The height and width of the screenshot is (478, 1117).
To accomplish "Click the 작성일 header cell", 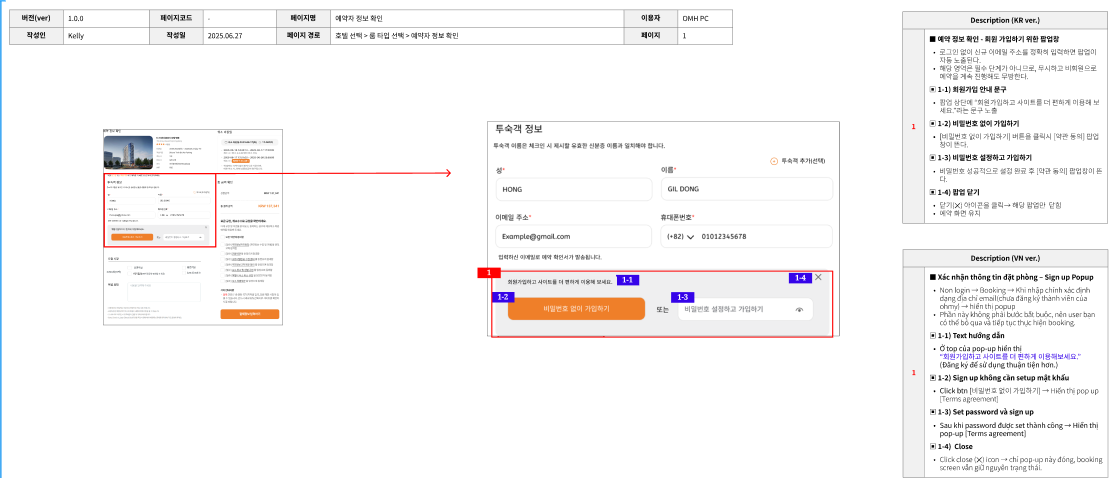I will [175, 35].
